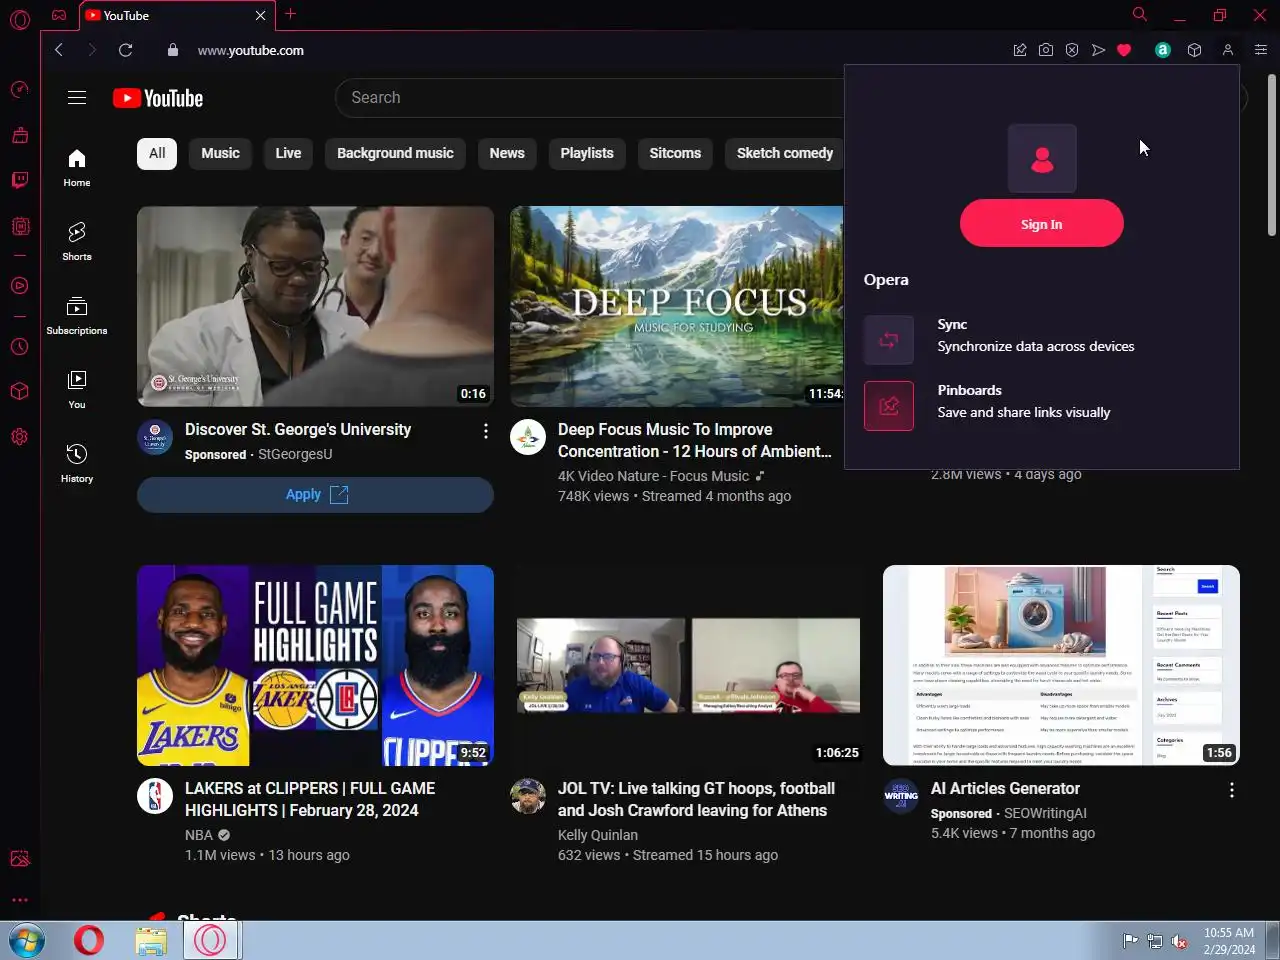The height and width of the screenshot is (960, 1280).
Task: Open ad blocker shield icon
Action: (x=1072, y=50)
